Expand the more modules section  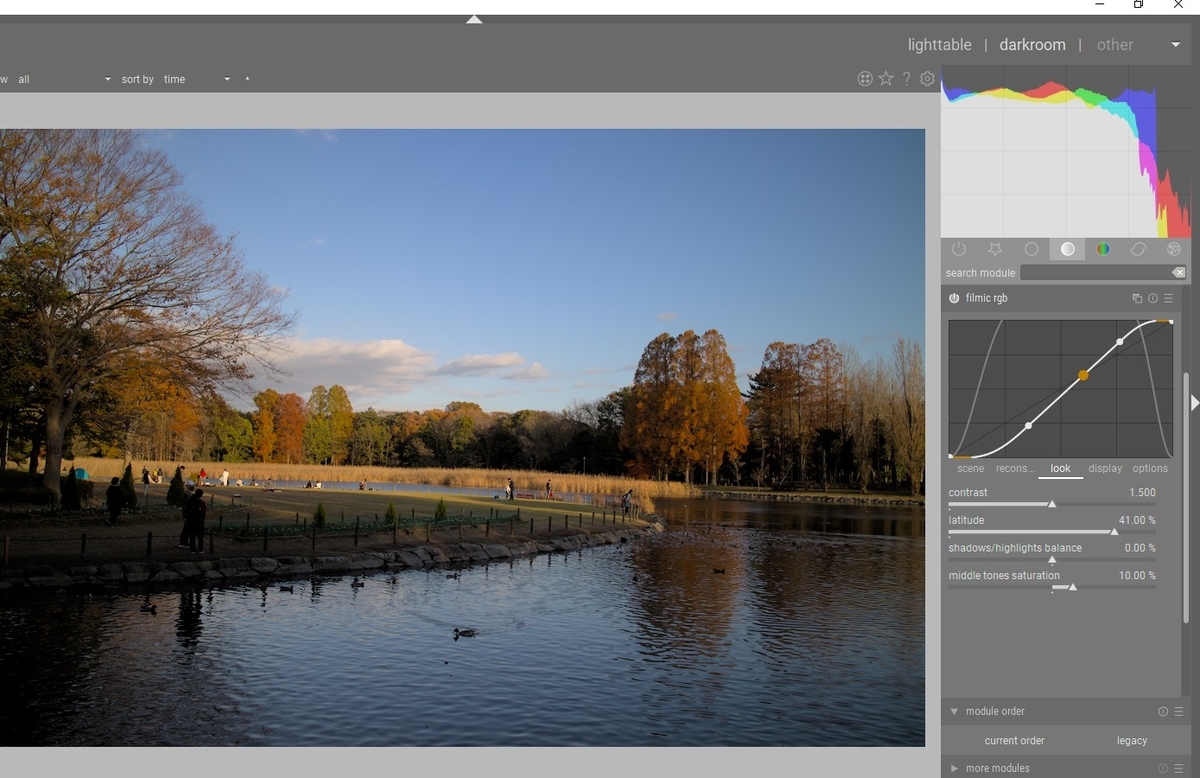[954, 769]
